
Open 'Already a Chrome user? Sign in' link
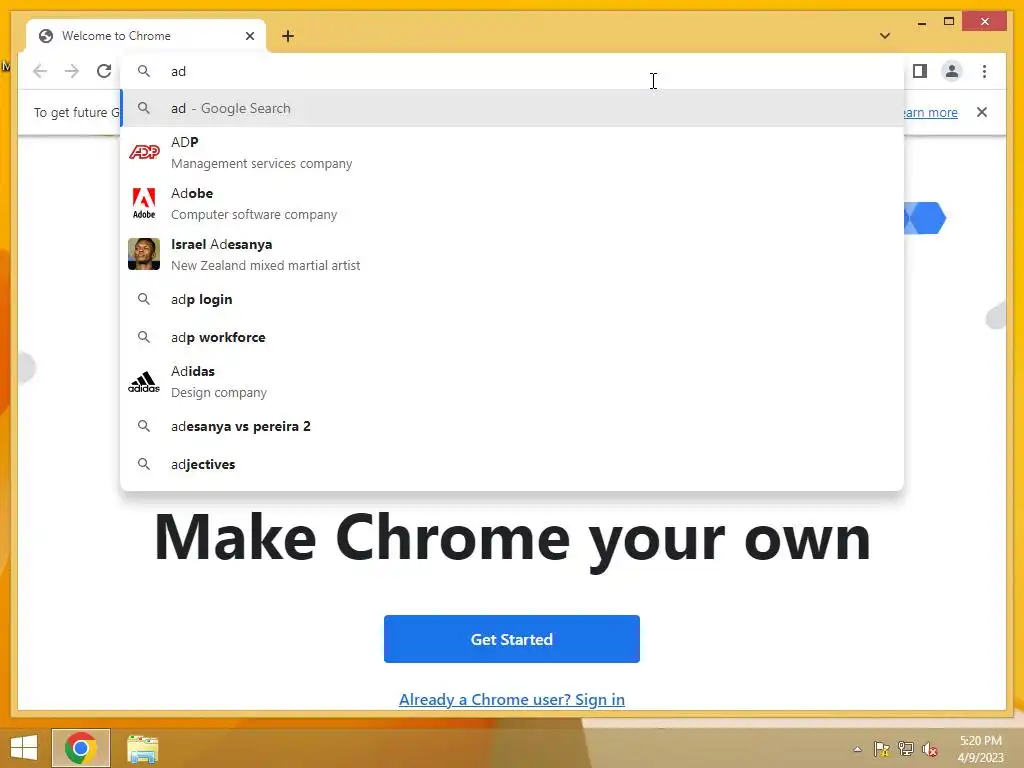point(511,699)
